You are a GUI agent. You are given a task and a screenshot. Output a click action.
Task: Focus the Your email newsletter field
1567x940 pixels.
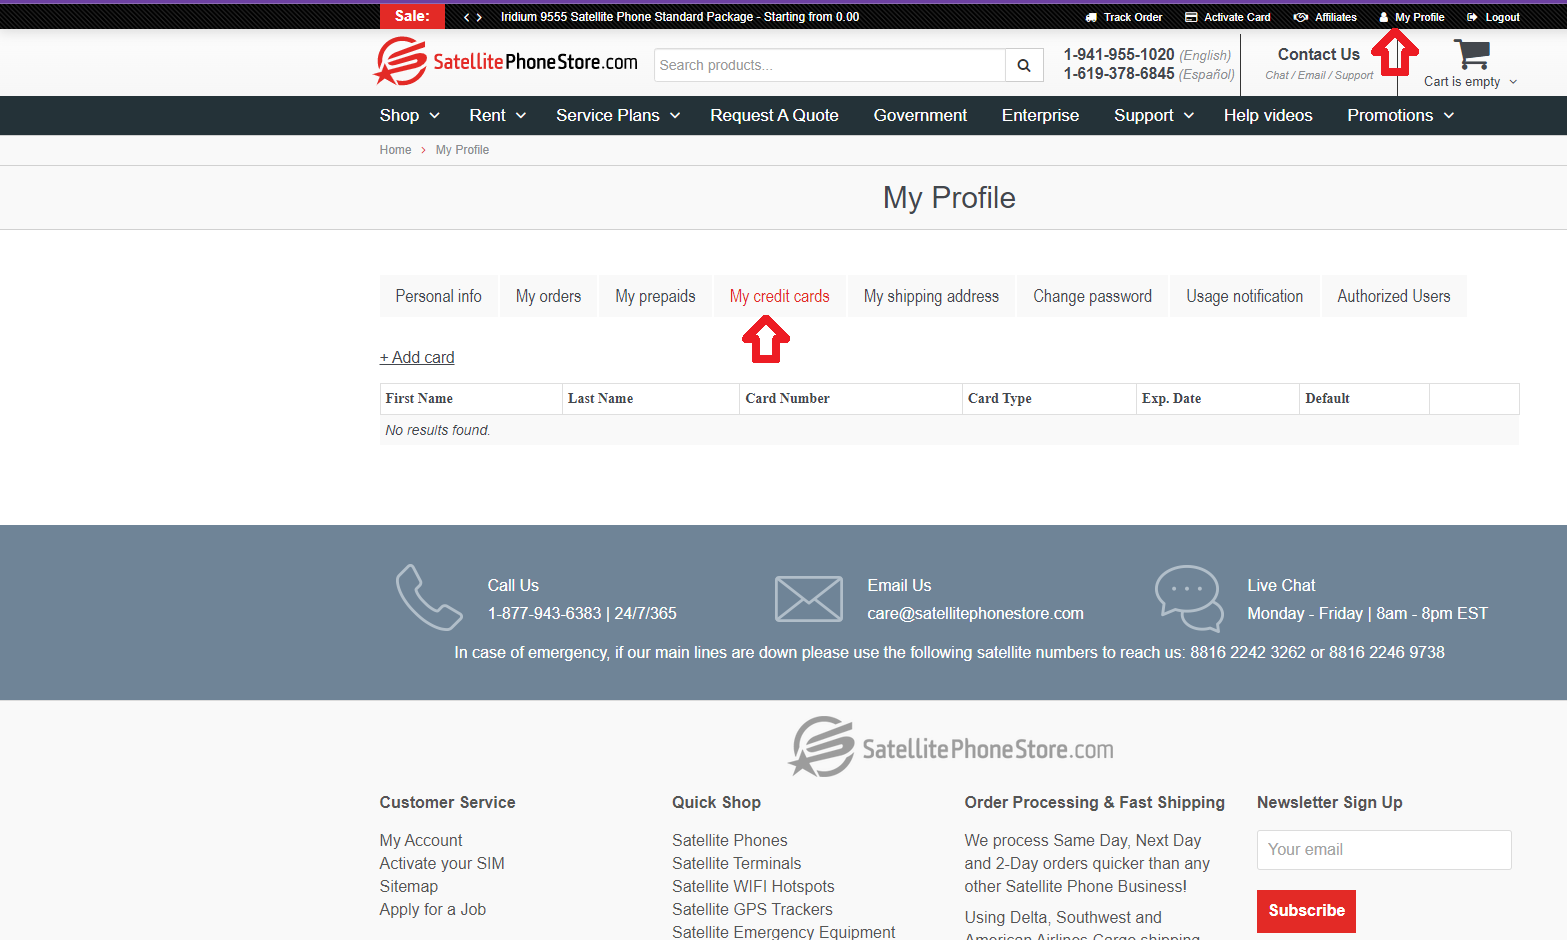(1384, 850)
